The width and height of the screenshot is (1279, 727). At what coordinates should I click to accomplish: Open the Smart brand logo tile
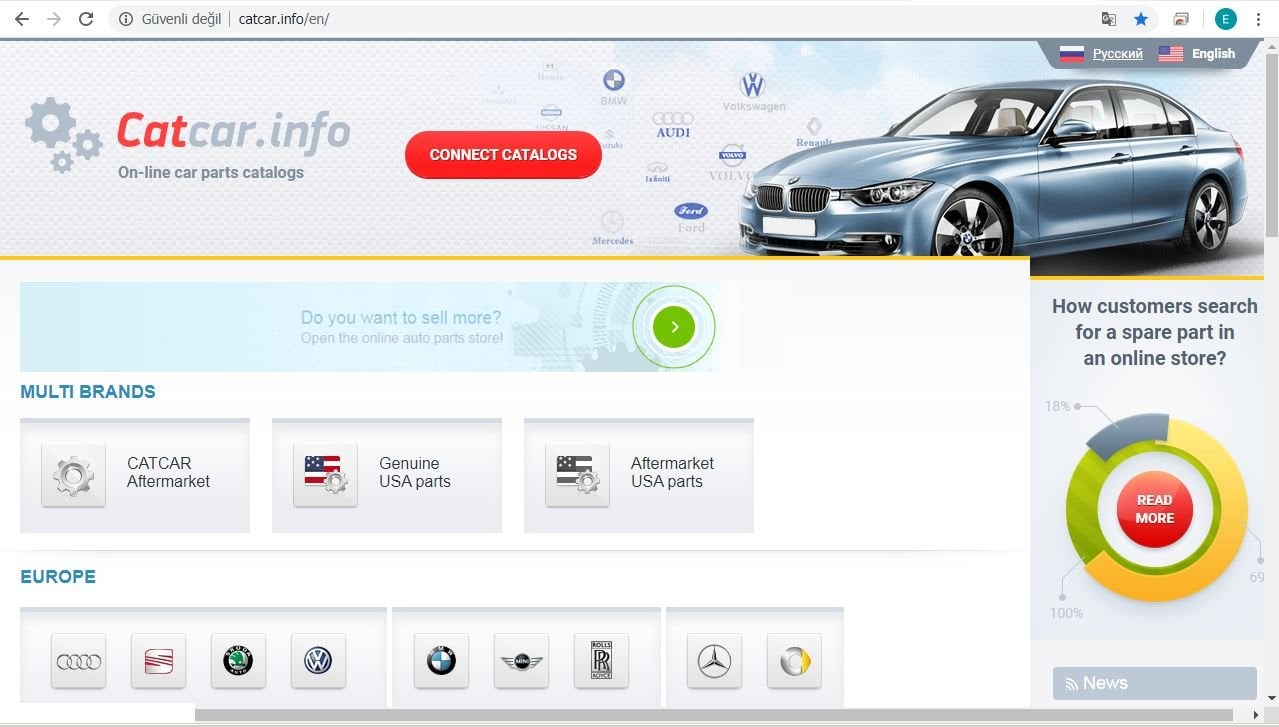794,661
